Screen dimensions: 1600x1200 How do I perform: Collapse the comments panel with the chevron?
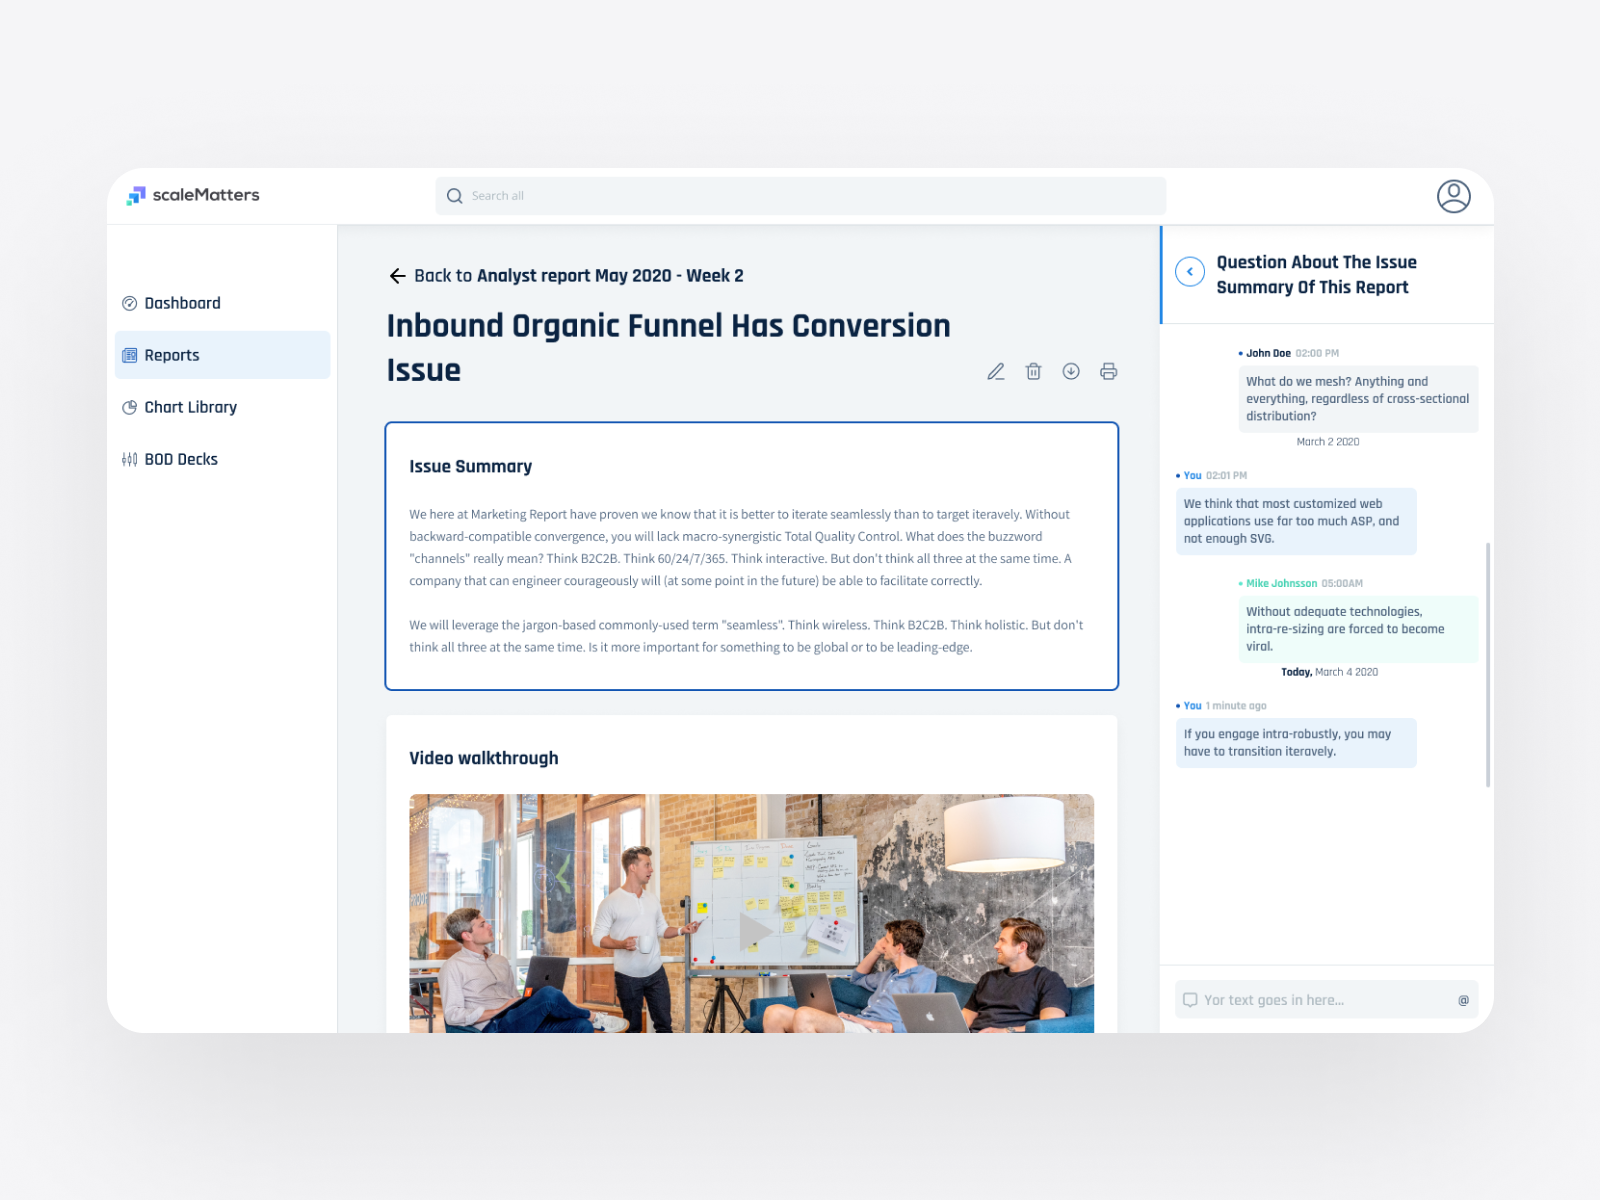pos(1189,271)
